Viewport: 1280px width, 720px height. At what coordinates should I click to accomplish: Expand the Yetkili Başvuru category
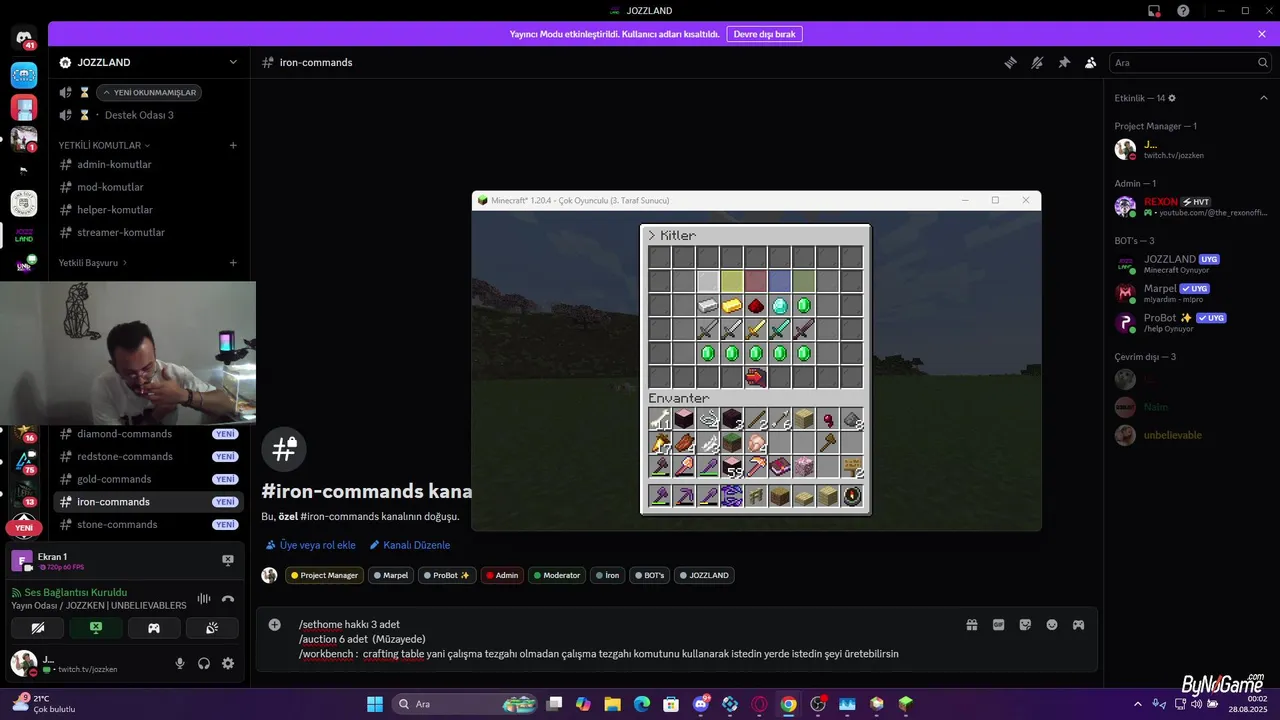(x=93, y=263)
